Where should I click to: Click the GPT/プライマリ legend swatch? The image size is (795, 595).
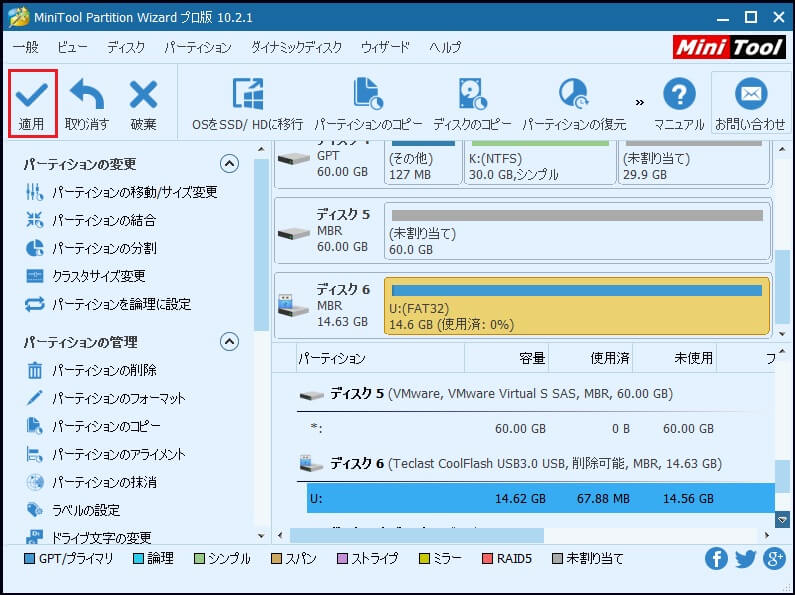coord(29,559)
